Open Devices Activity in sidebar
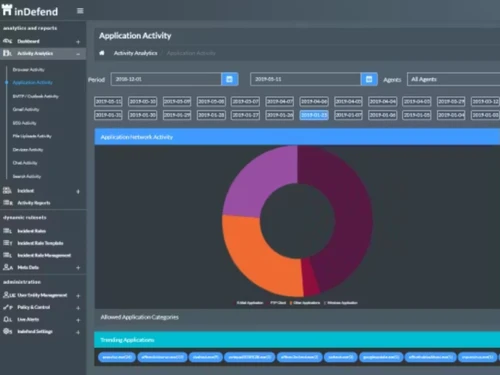Viewport: 500px width, 375px height. [28, 150]
